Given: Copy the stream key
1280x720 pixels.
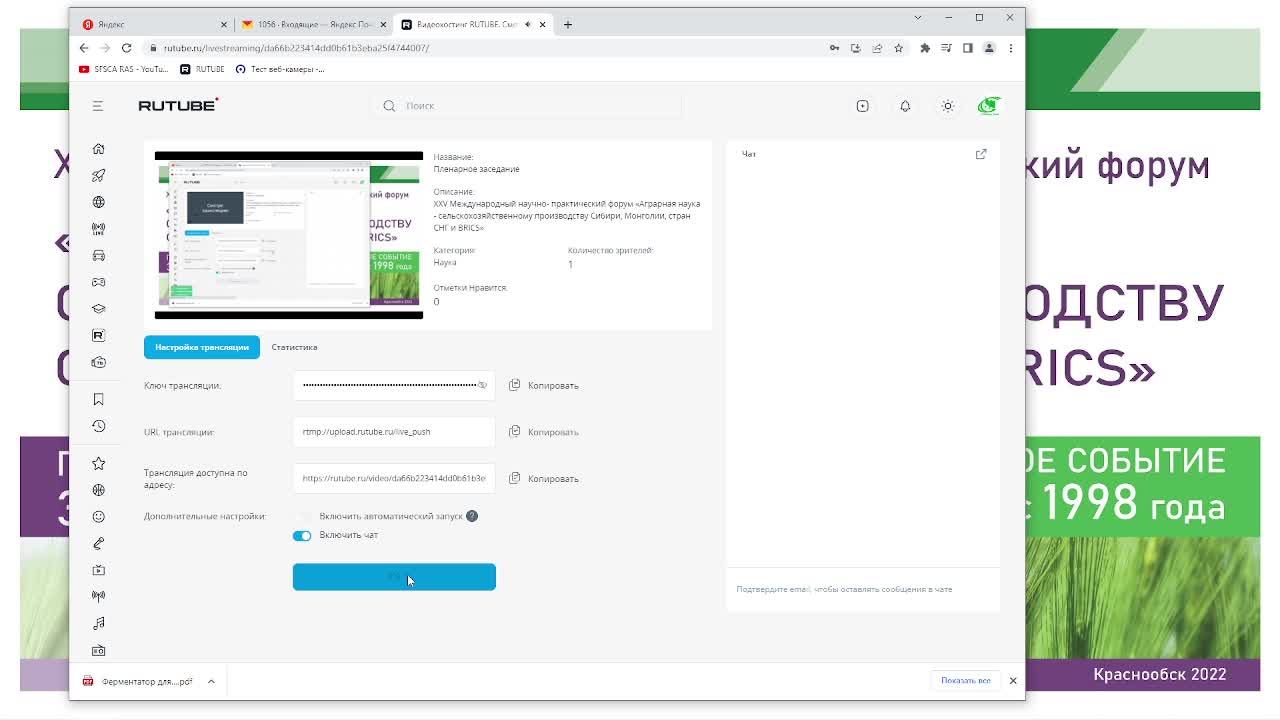Looking at the screenshot, I should [544, 385].
